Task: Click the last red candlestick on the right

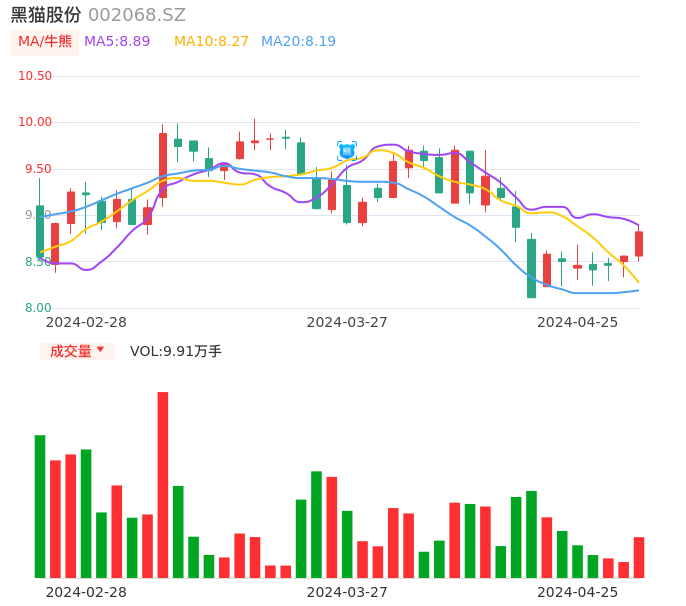Action: (639, 244)
